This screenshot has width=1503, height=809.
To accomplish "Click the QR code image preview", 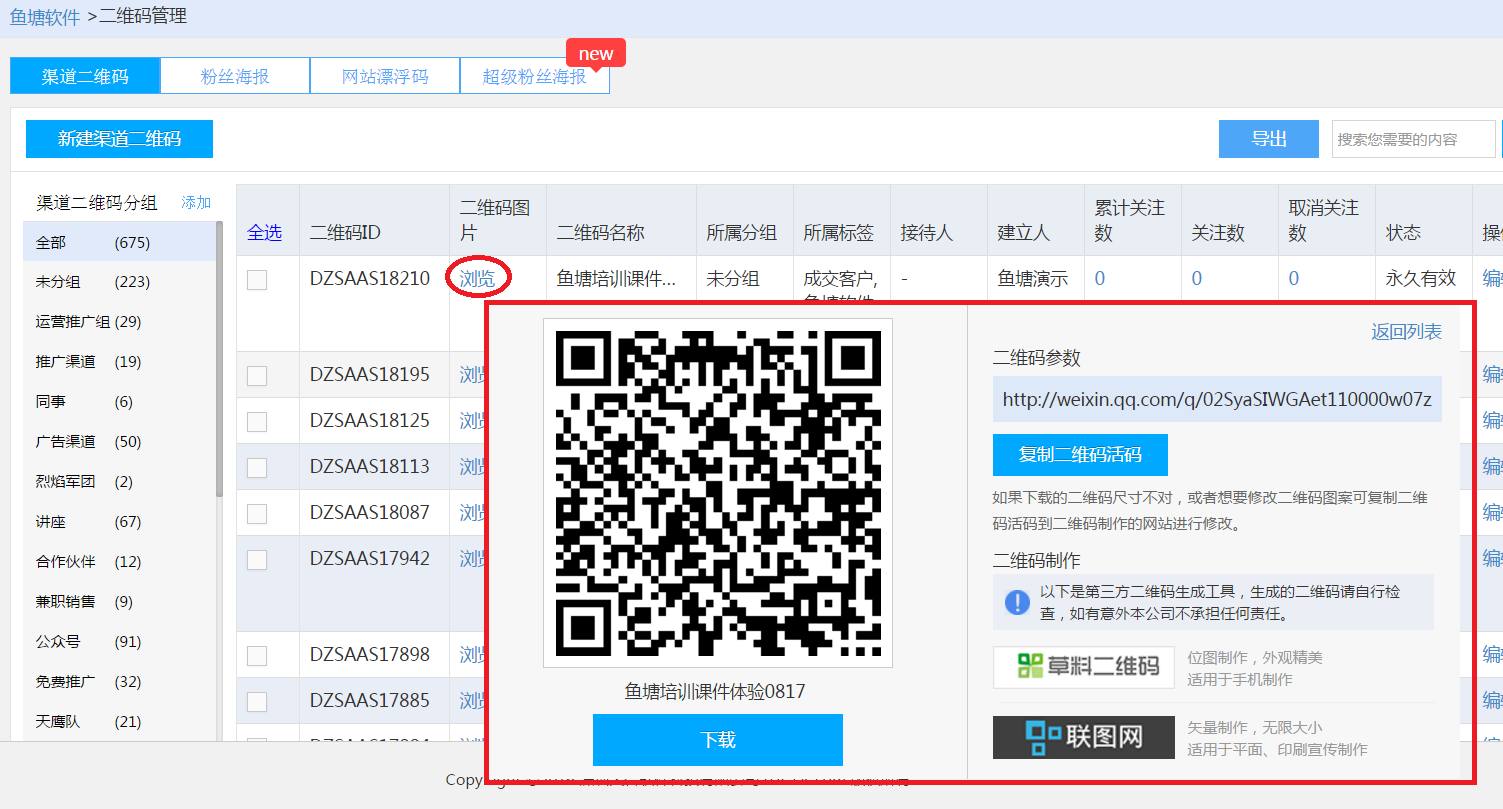I will [718, 493].
